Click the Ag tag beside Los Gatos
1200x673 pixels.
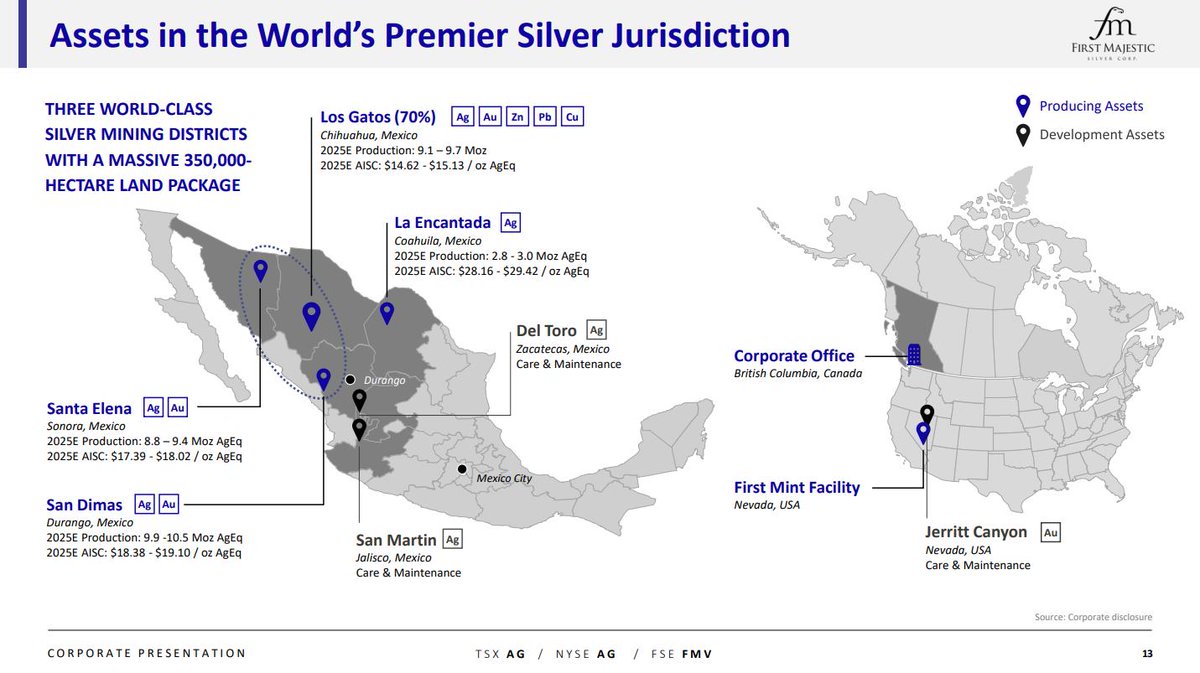point(463,116)
